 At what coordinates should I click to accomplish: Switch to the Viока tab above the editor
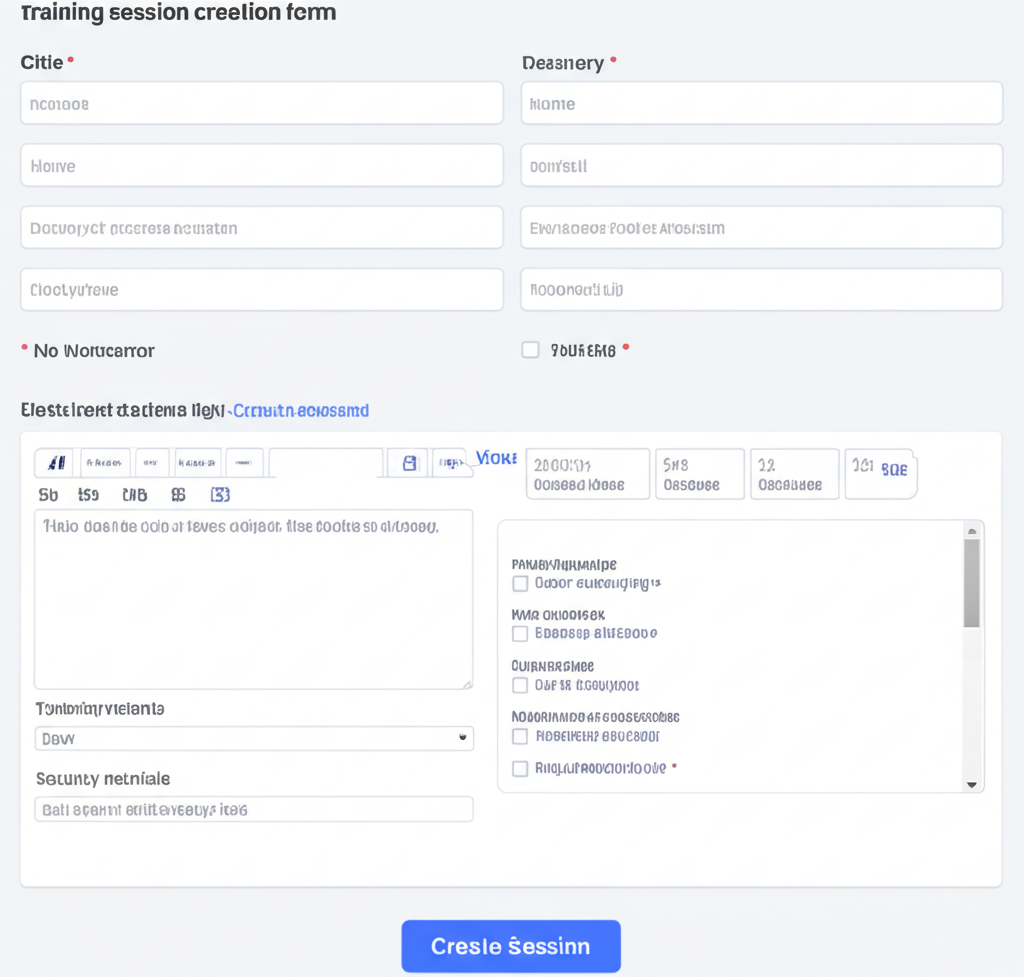tap(497, 458)
